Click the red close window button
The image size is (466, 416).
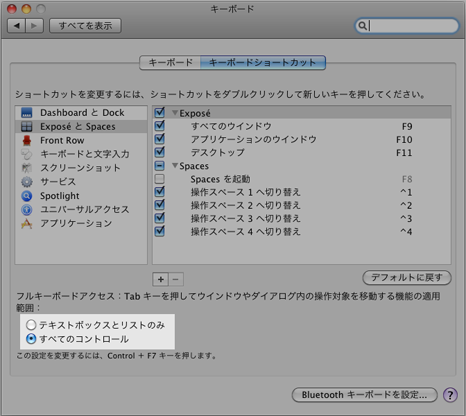pyautogui.click(x=12, y=9)
